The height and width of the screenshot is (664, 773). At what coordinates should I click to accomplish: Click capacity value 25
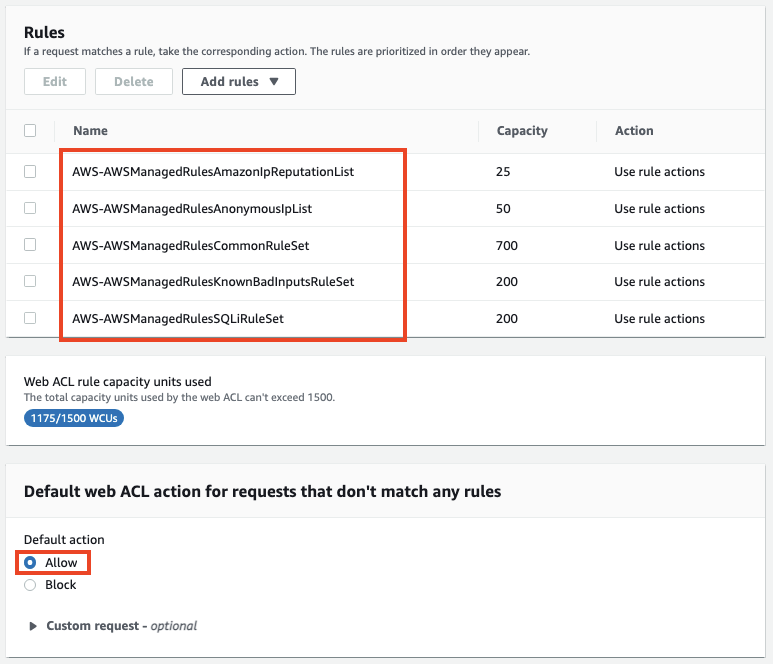coord(503,172)
